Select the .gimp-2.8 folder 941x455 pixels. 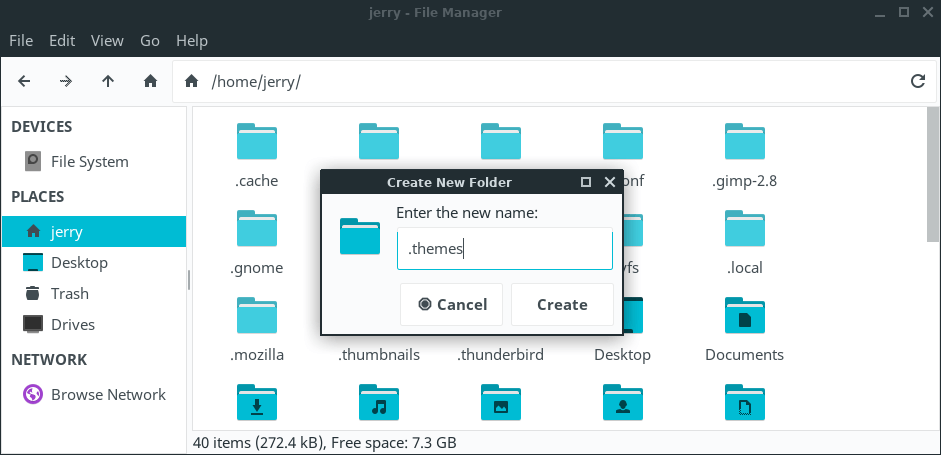coord(744,143)
